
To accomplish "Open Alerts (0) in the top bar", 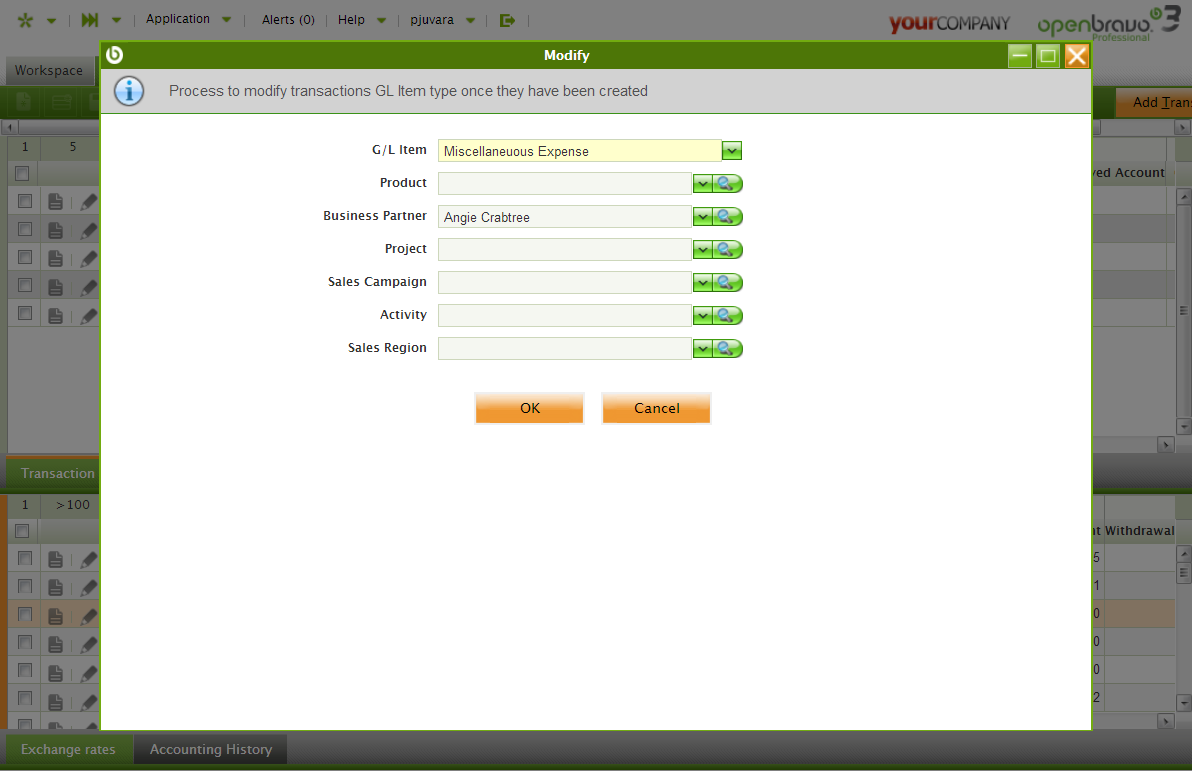I will [x=288, y=20].
